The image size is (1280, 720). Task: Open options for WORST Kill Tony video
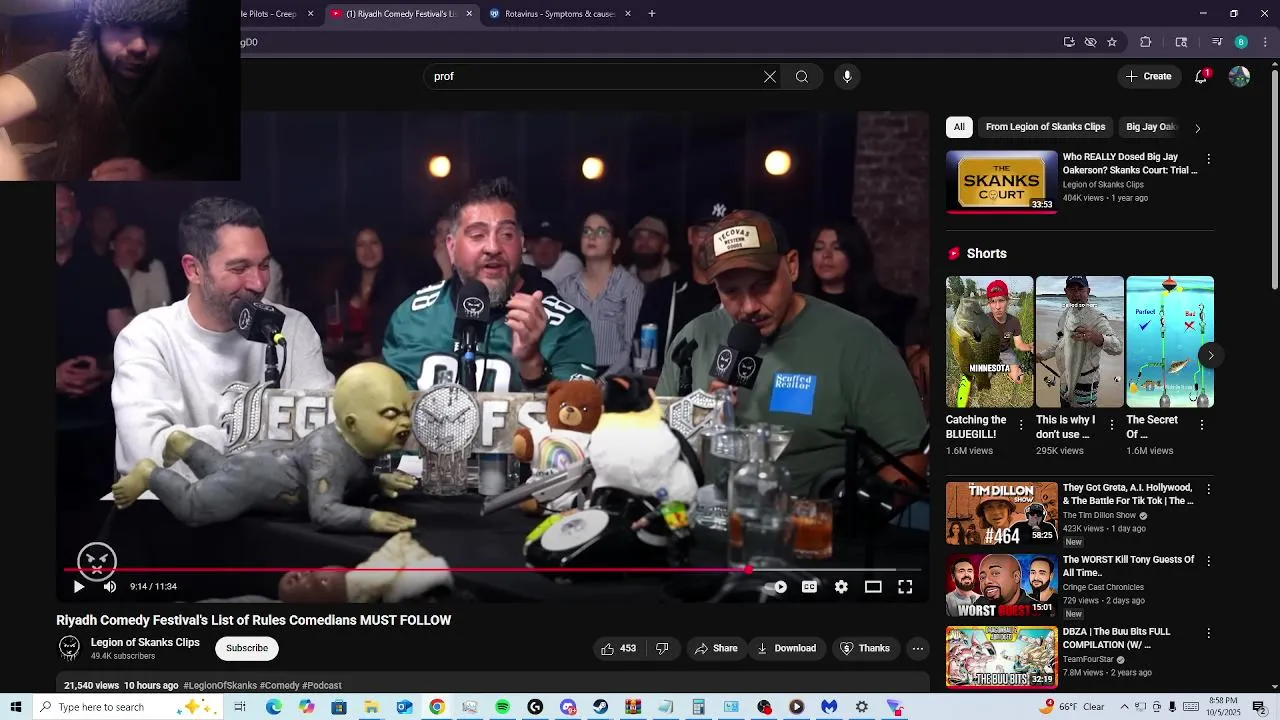coord(1208,561)
